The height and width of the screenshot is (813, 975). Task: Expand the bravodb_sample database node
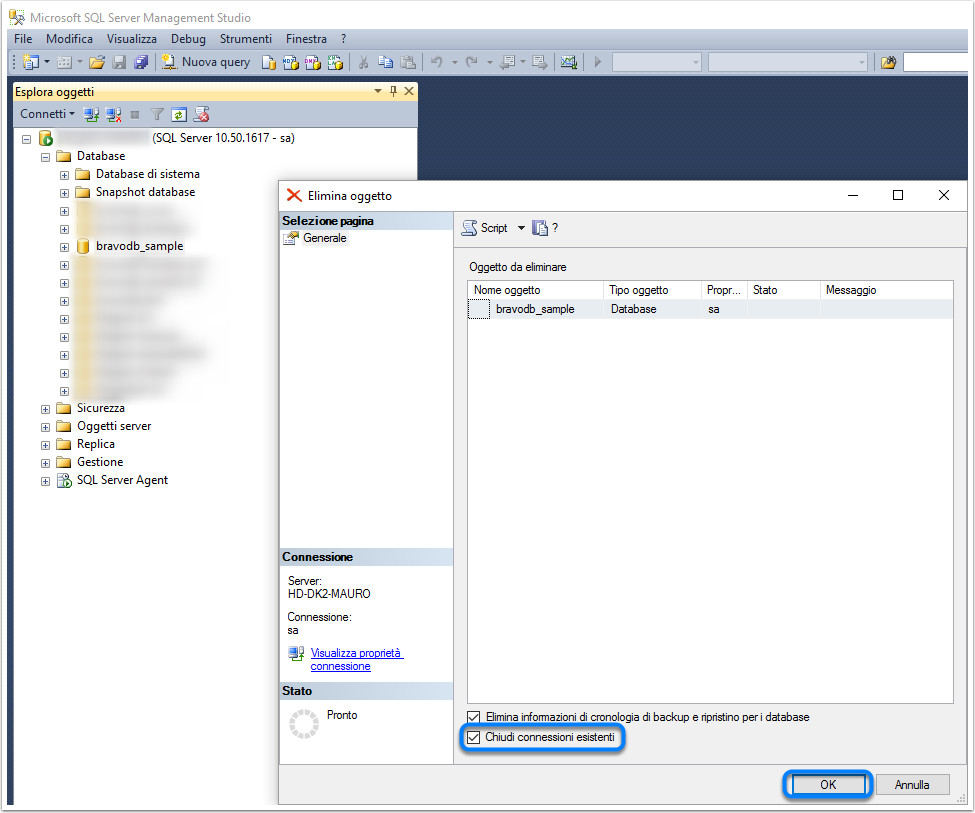[64, 247]
